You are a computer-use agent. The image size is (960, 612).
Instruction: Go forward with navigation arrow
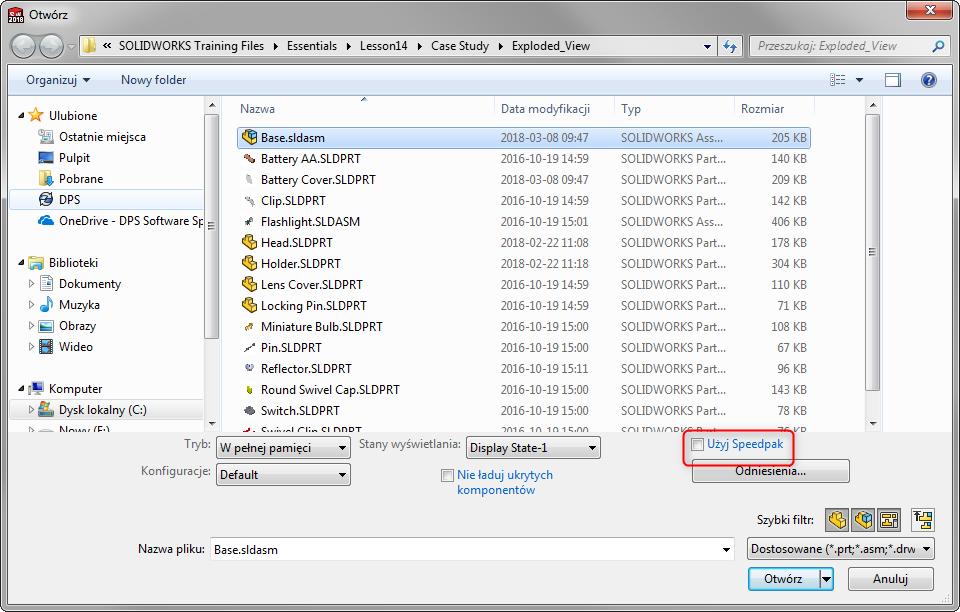click(x=51, y=47)
